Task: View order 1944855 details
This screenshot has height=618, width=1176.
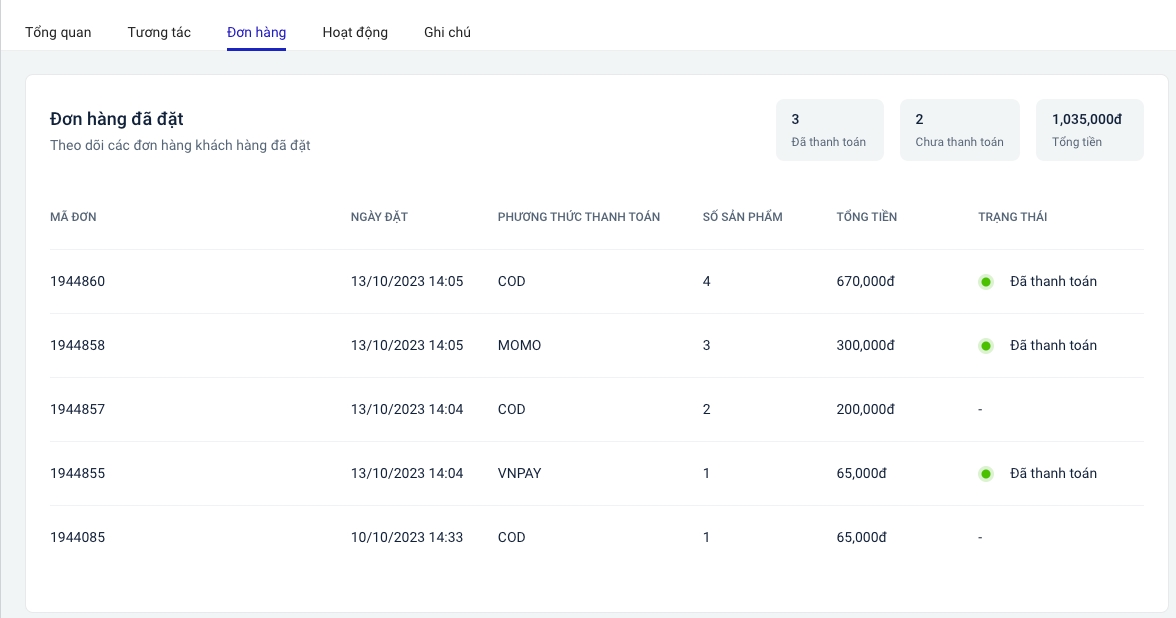Action: (x=78, y=473)
